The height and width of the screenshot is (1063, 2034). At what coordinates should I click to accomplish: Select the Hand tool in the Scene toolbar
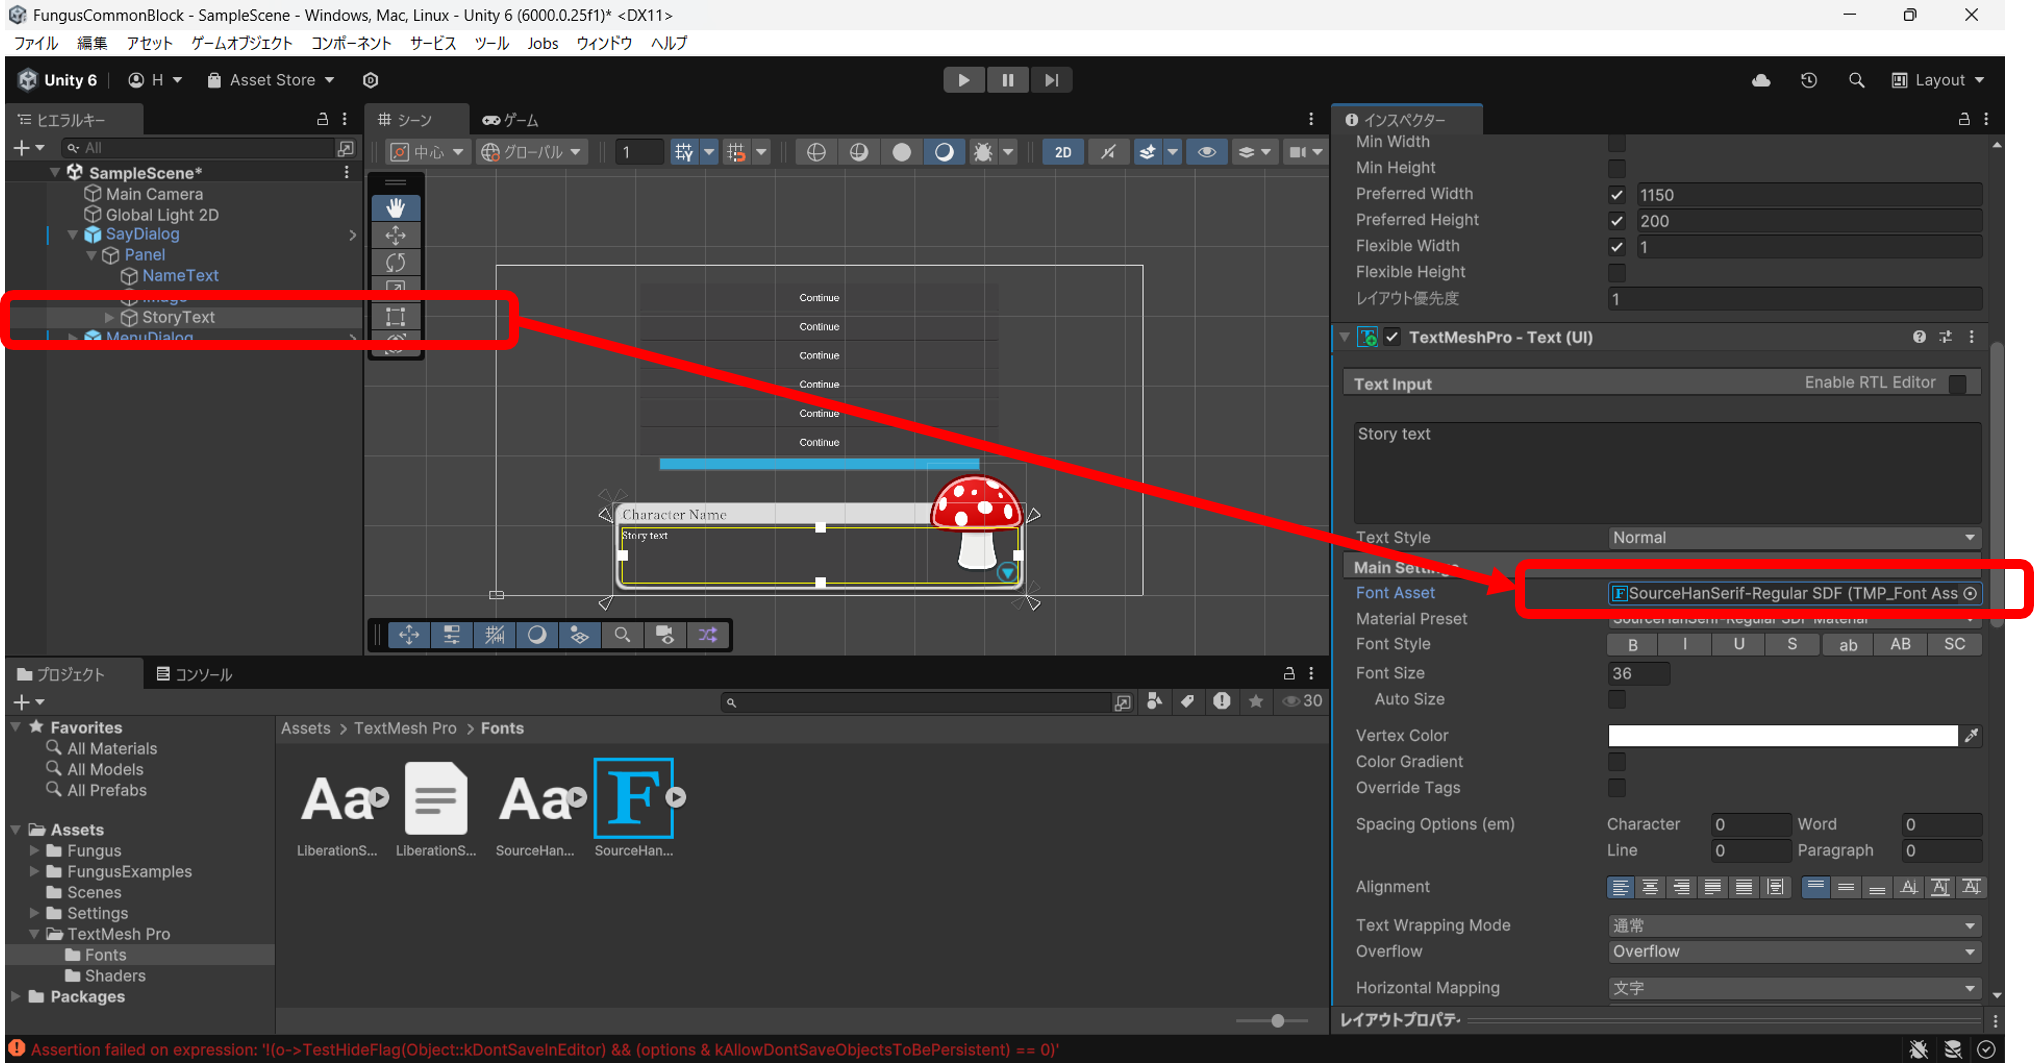tap(396, 208)
